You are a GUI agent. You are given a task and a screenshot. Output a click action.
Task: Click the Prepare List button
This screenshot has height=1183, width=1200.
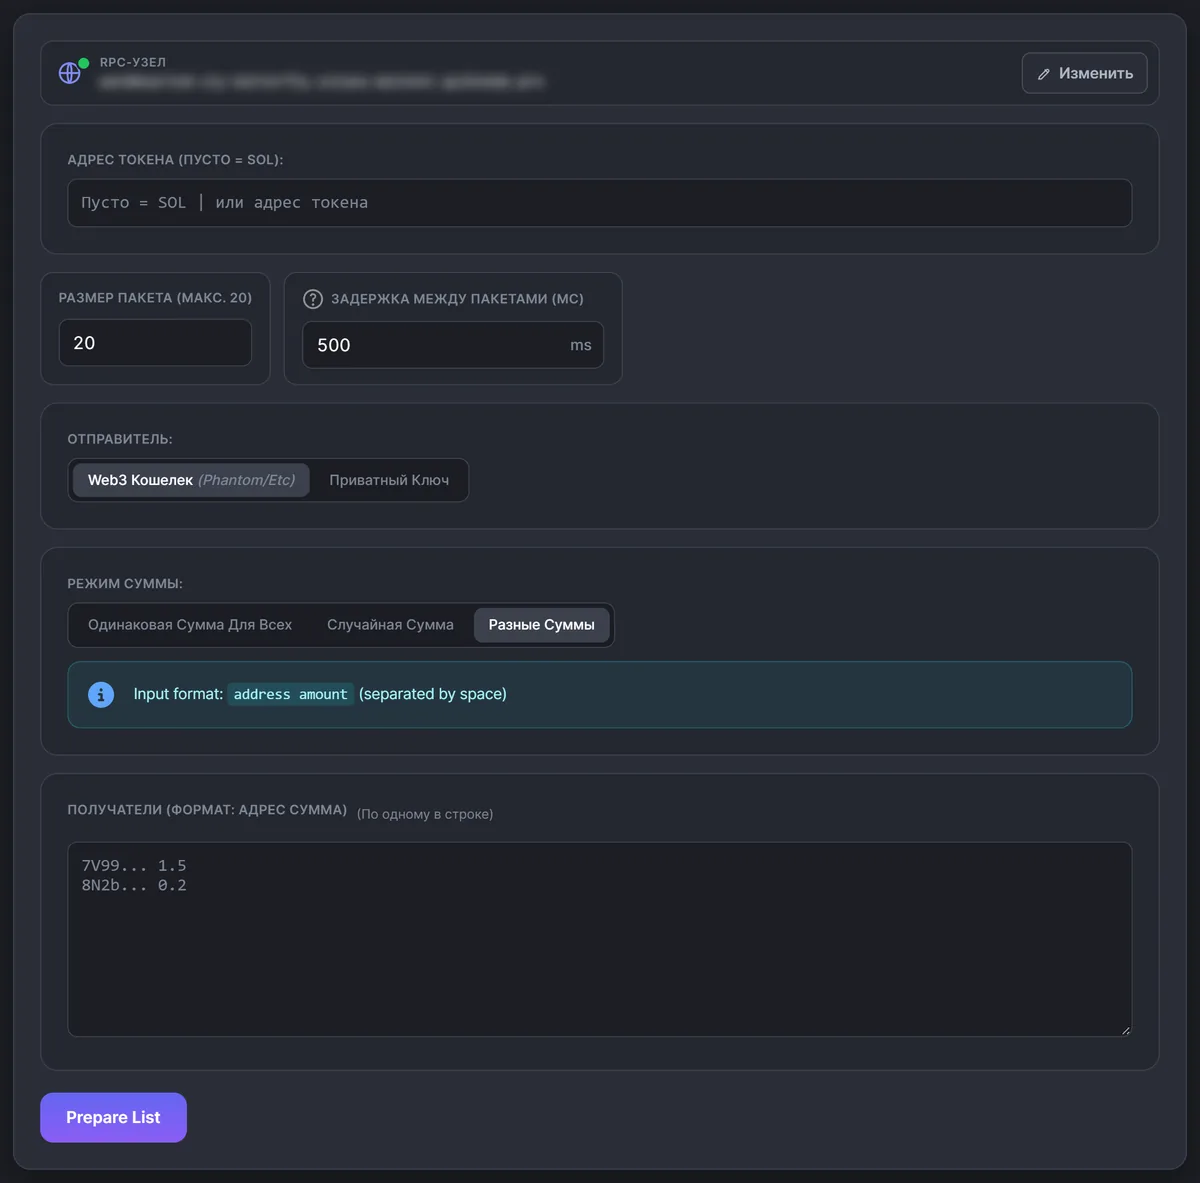click(113, 1117)
